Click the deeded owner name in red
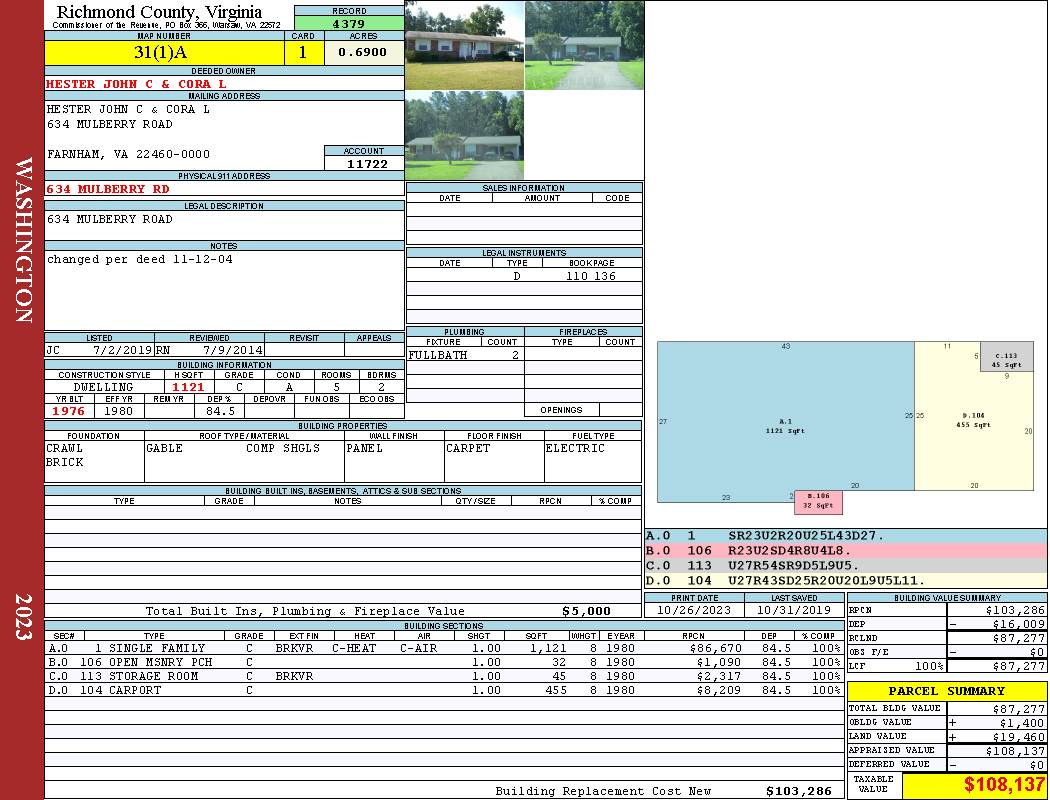The height and width of the screenshot is (800, 1050). pyautogui.click(x=136, y=84)
